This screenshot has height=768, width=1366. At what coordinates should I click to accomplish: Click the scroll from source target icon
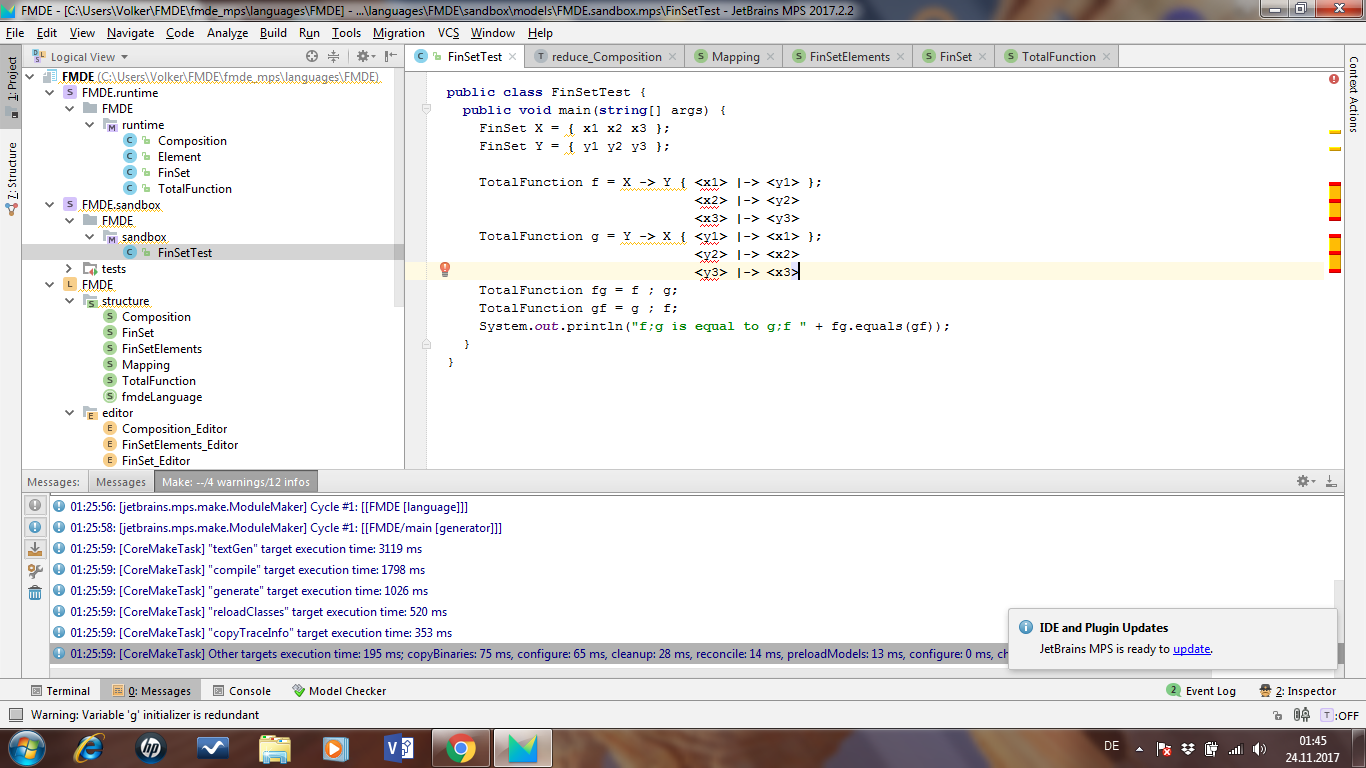point(312,57)
